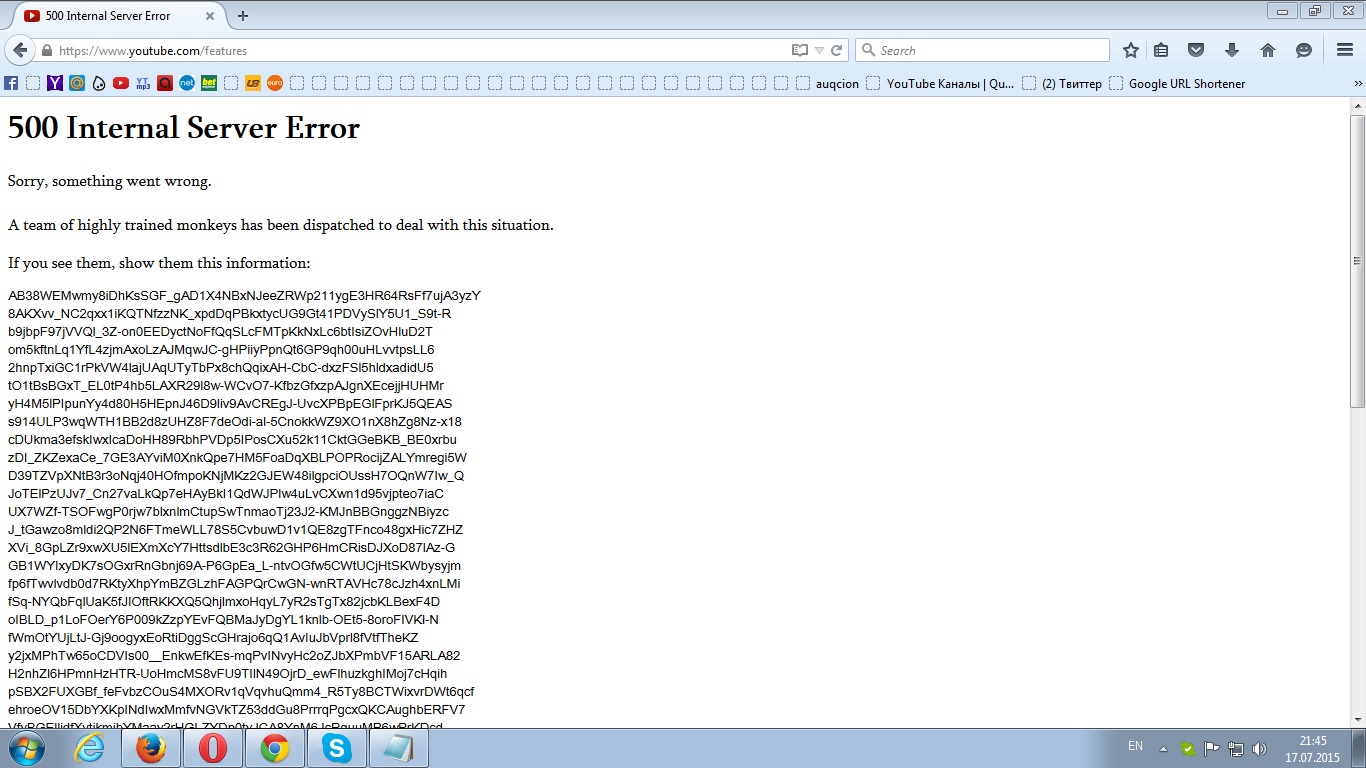The image size is (1366, 768).
Task: Click the padlock site security icon
Action: 46,51
